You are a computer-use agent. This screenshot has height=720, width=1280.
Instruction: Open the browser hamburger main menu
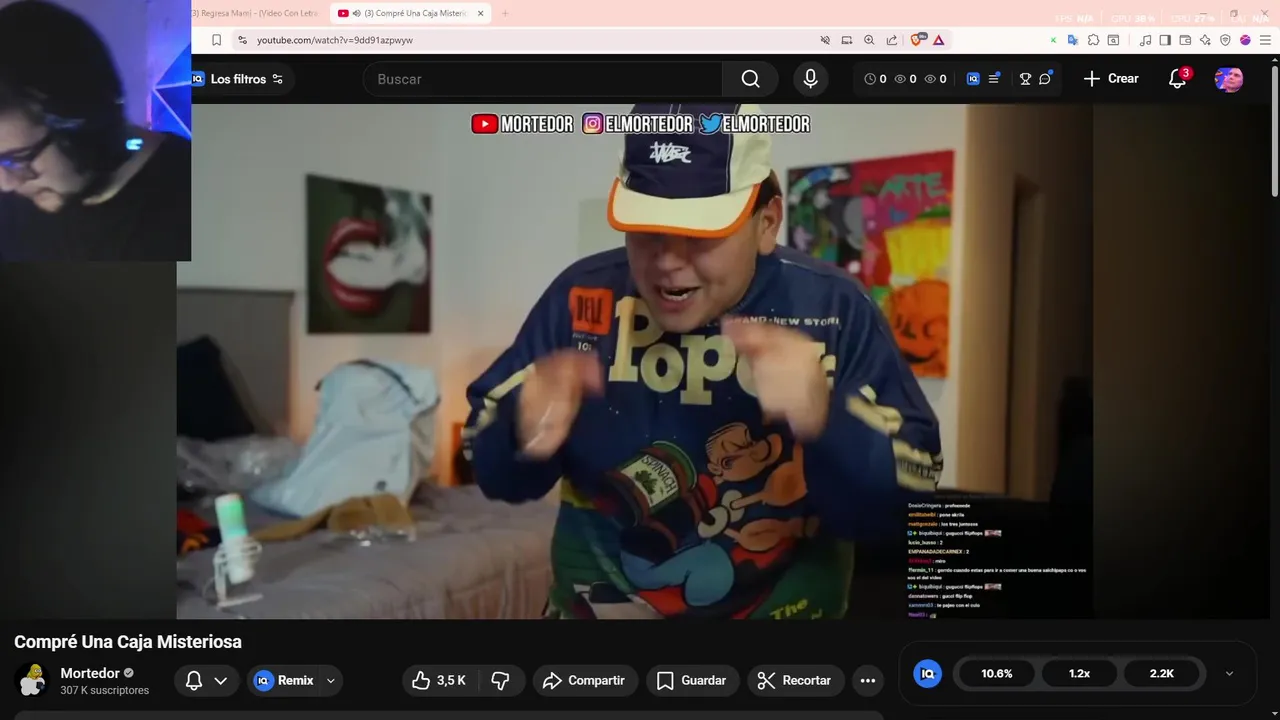(1265, 40)
